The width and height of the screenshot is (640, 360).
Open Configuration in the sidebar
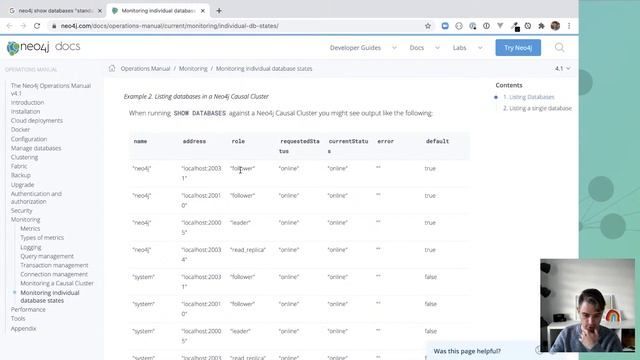coord(29,139)
